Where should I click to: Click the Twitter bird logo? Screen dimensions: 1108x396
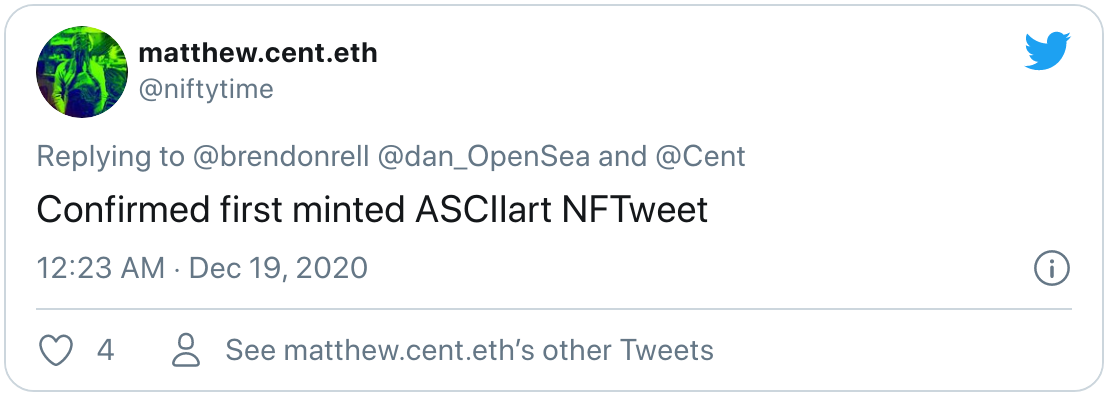click(1048, 52)
